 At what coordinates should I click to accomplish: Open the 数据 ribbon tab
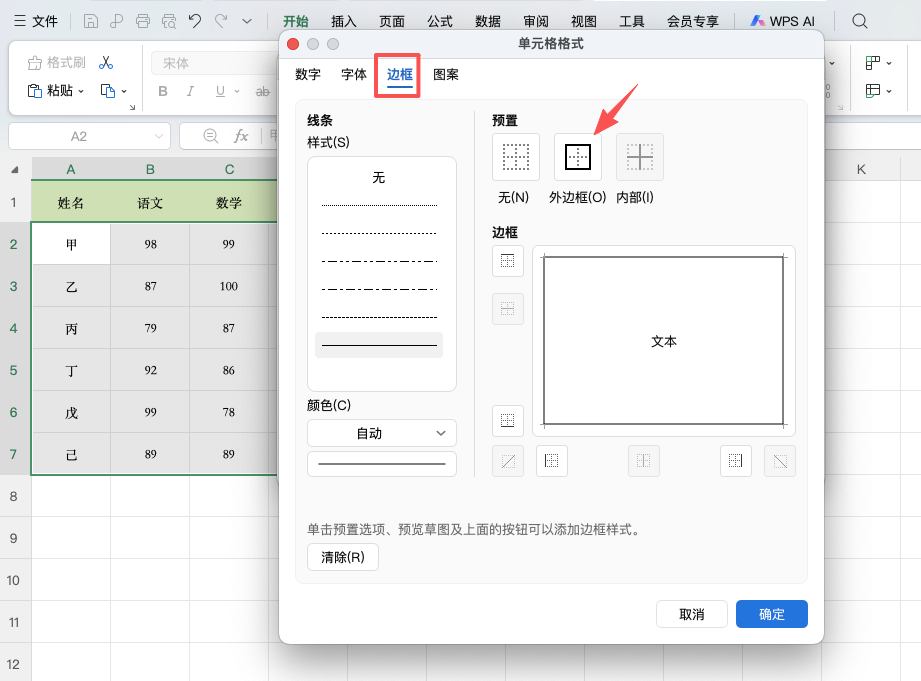[x=488, y=22]
